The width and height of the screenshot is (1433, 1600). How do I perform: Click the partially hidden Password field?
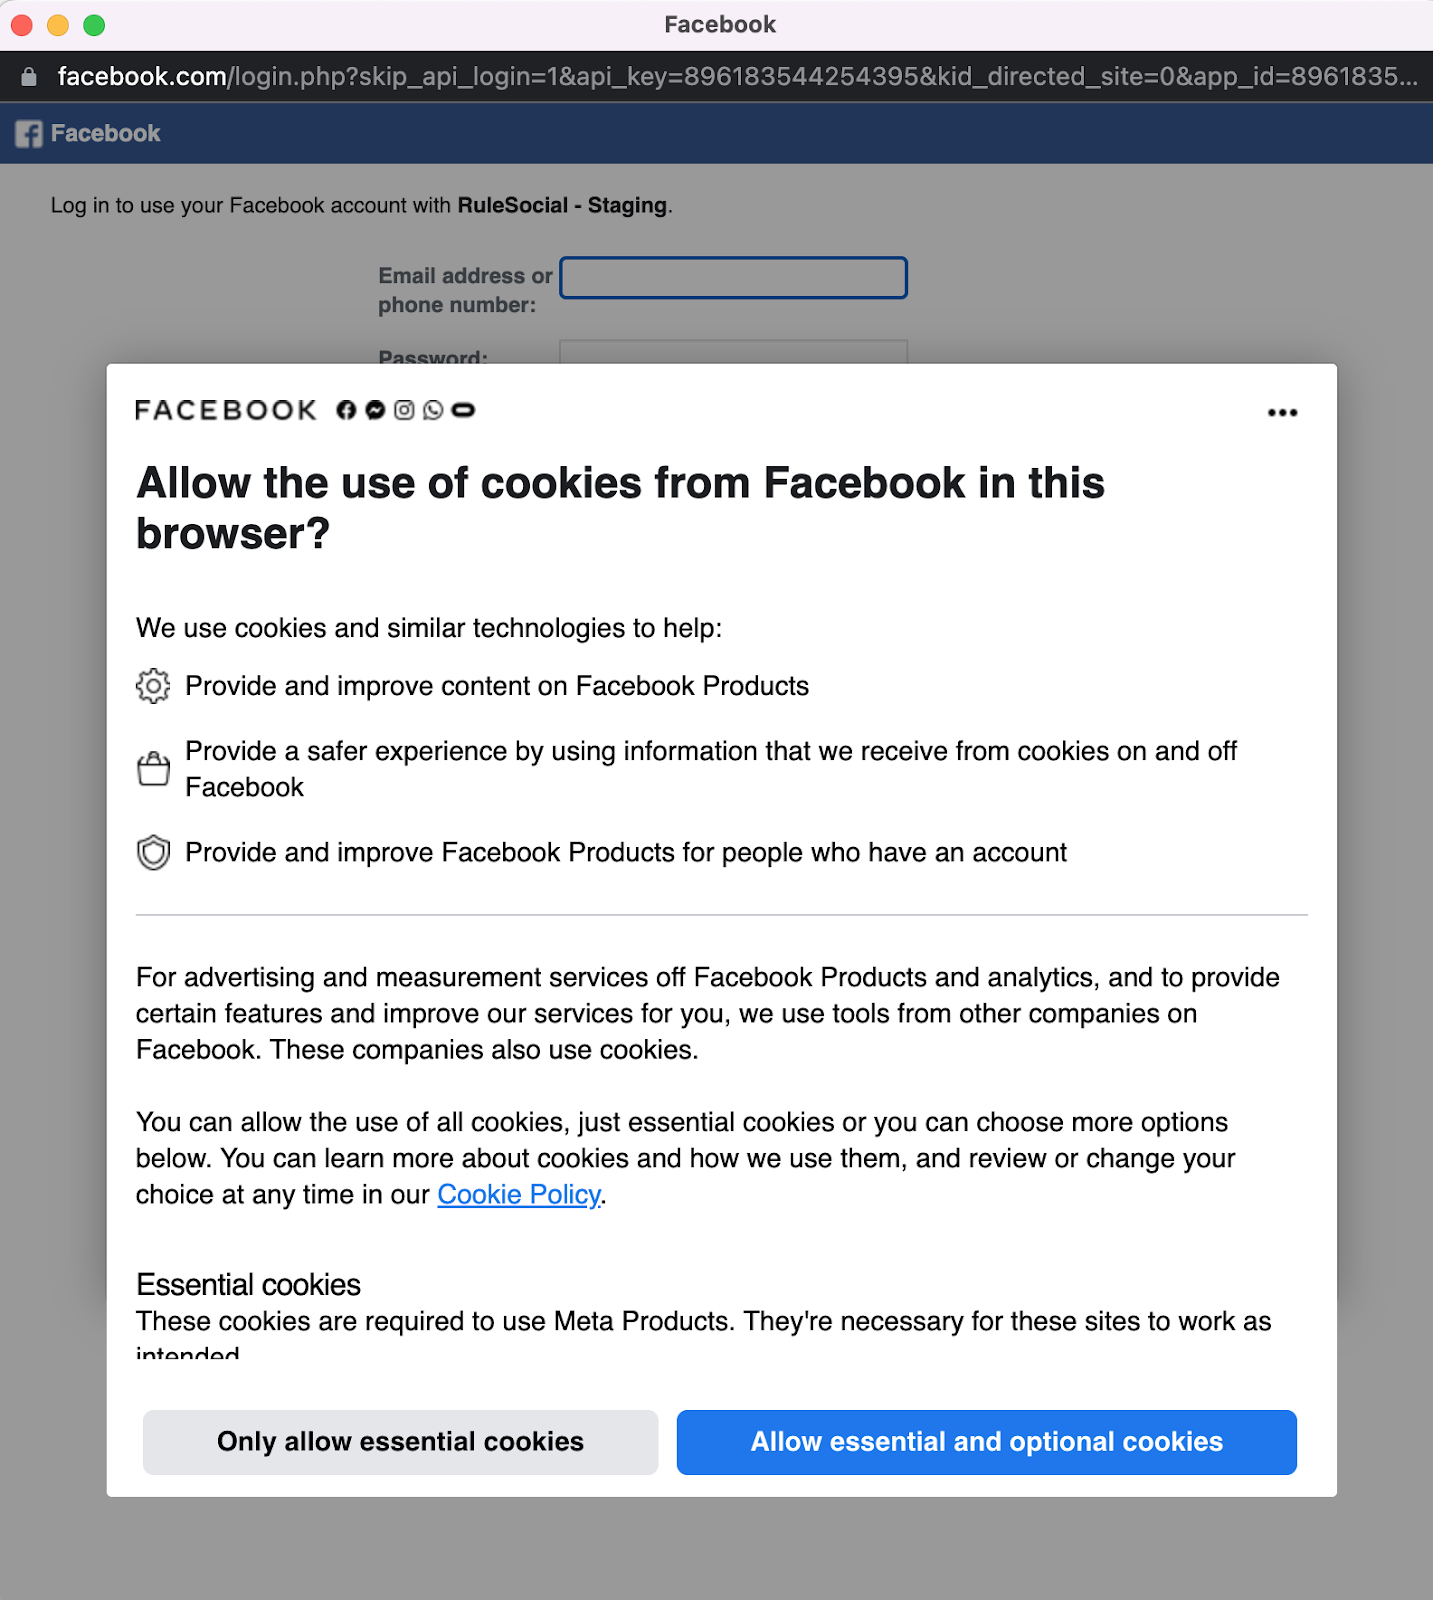pyautogui.click(x=733, y=351)
